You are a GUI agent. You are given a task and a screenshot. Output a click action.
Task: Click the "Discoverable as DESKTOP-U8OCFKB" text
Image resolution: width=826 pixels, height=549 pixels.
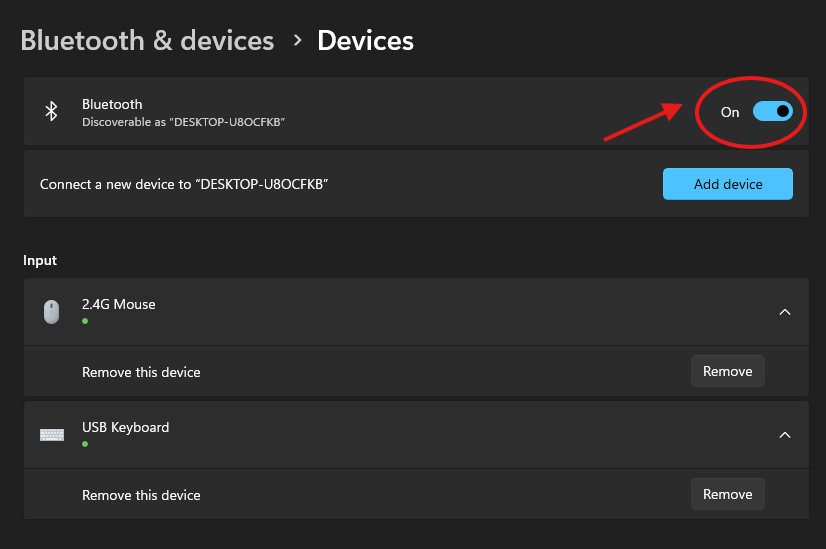[x=184, y=121]
